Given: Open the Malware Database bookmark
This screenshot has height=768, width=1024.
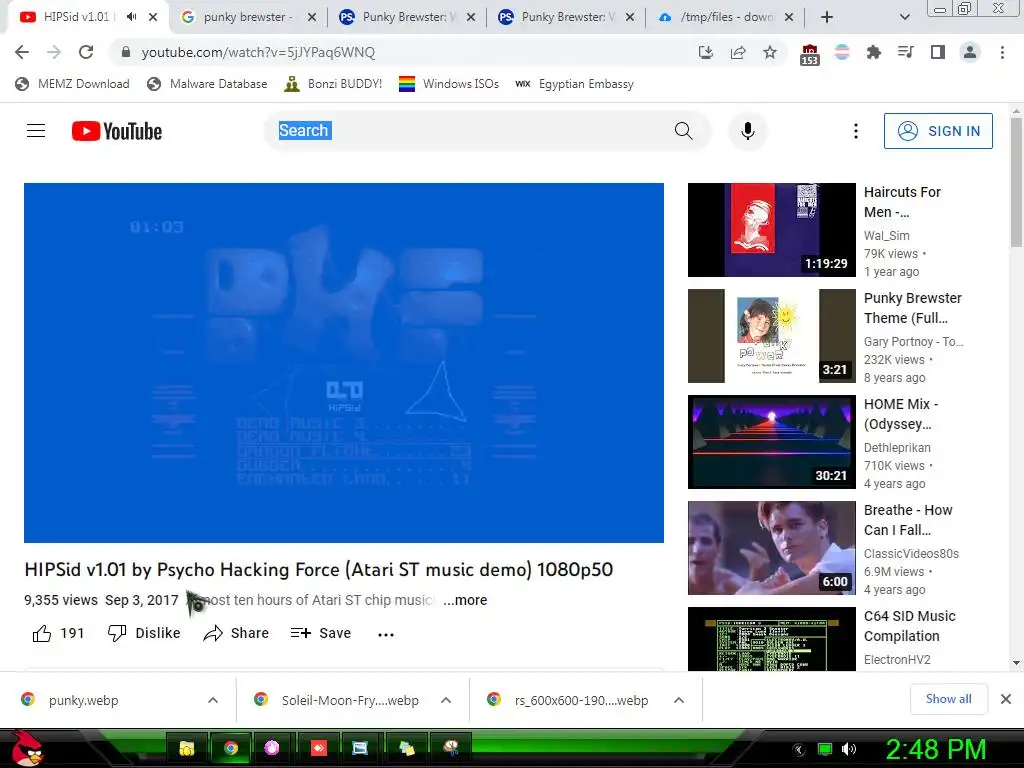Looking at the screenshot, I should [207, 84].
